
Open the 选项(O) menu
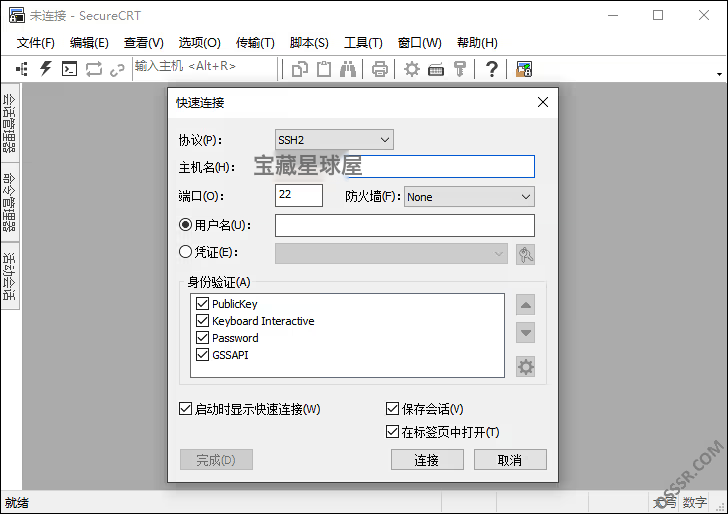tap(200, 43)
